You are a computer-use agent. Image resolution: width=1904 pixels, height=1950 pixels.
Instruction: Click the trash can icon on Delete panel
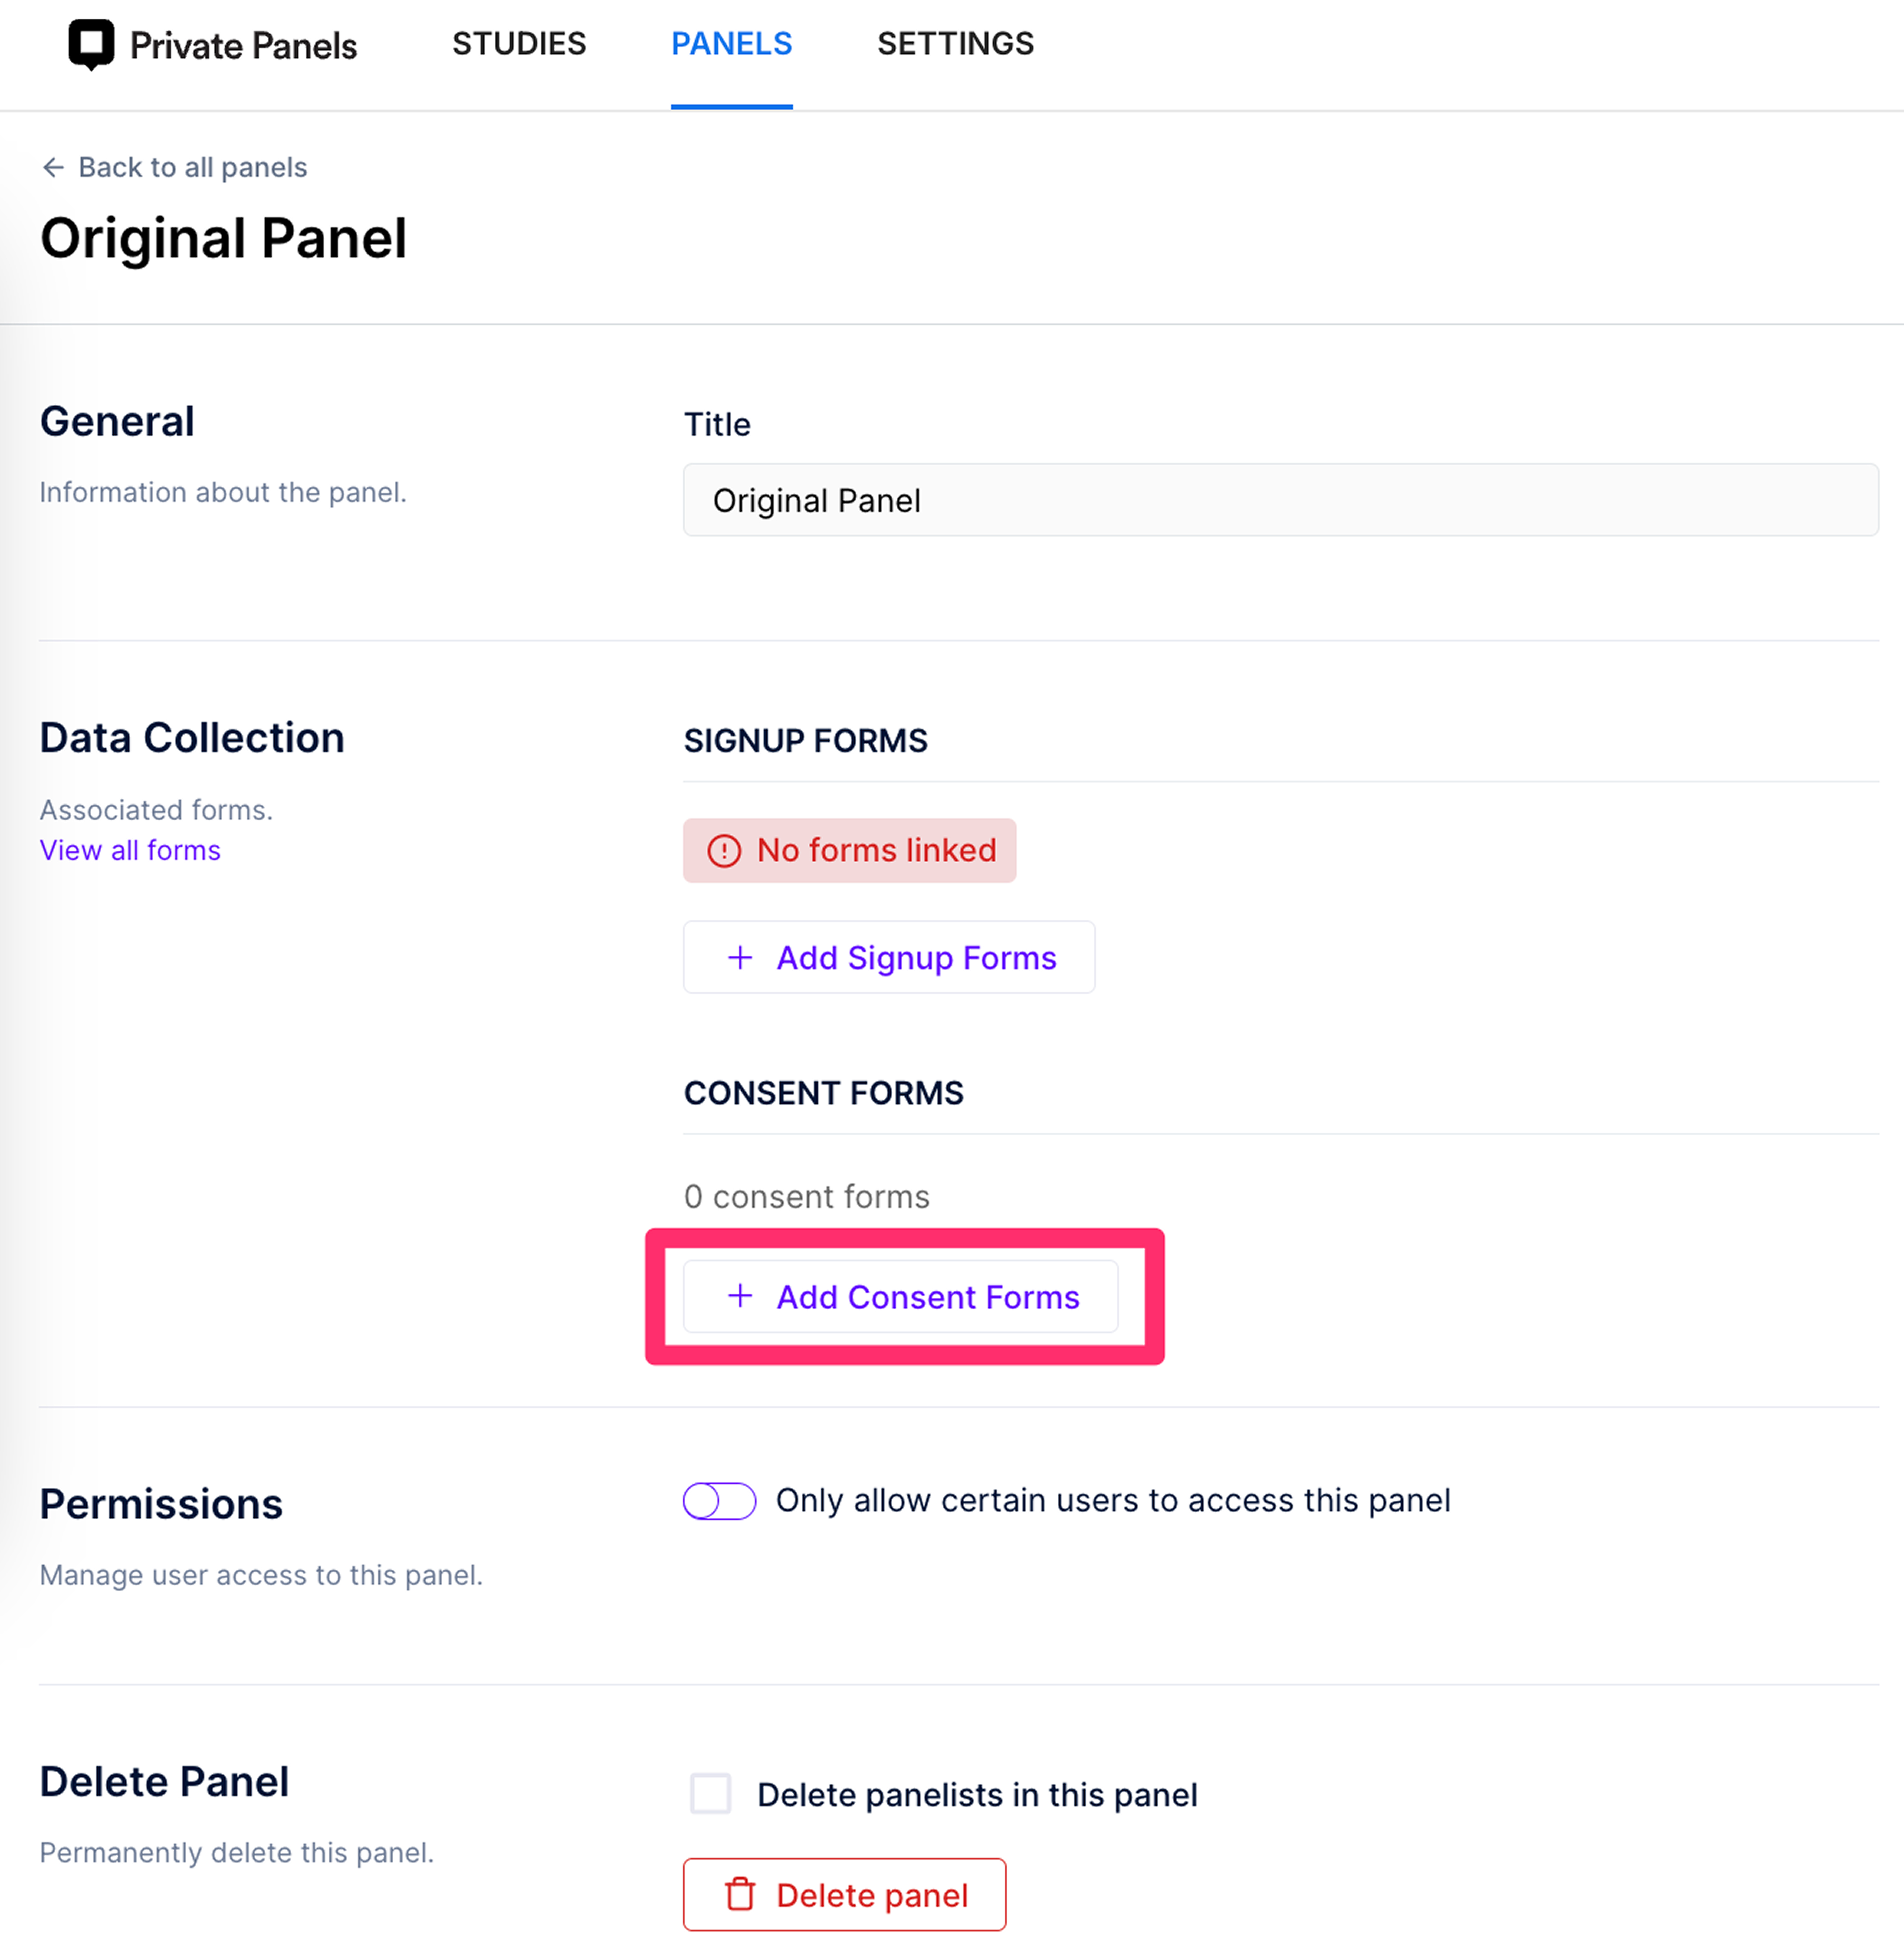coord(740,1894)
